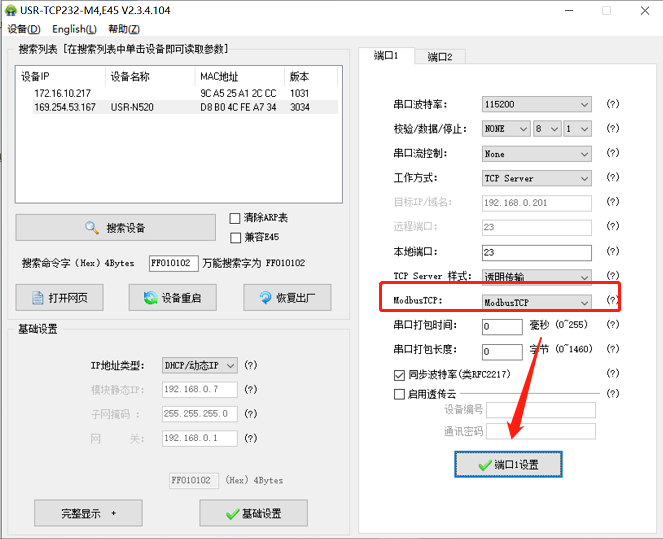Open the IP地址类型 DHCP/动态IP dropdown
This screenshot has height=539, width=663.
(x=200, y=366)
